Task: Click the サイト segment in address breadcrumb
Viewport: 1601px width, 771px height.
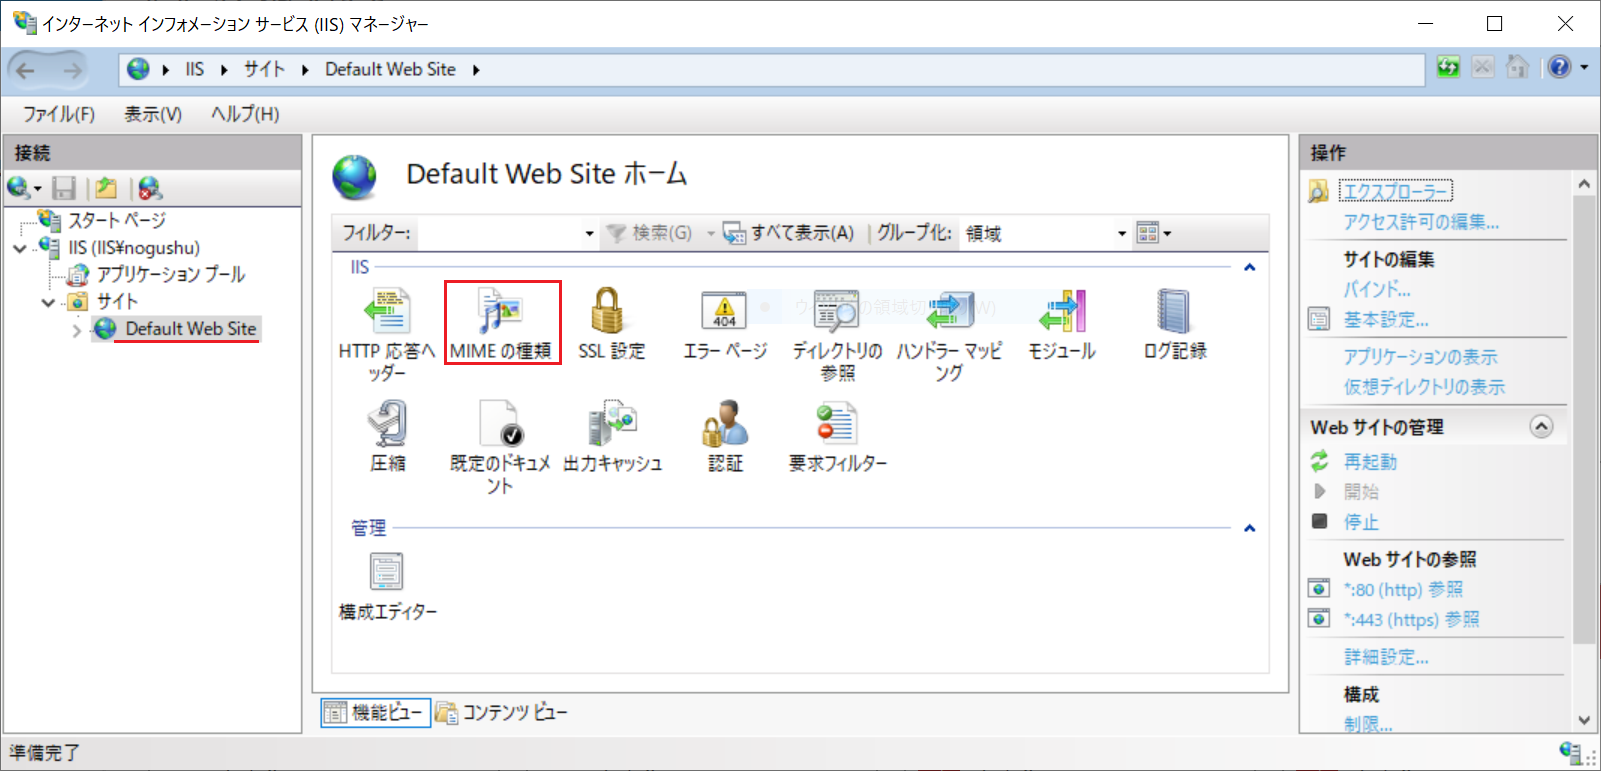Action: [x=264, y=69]
